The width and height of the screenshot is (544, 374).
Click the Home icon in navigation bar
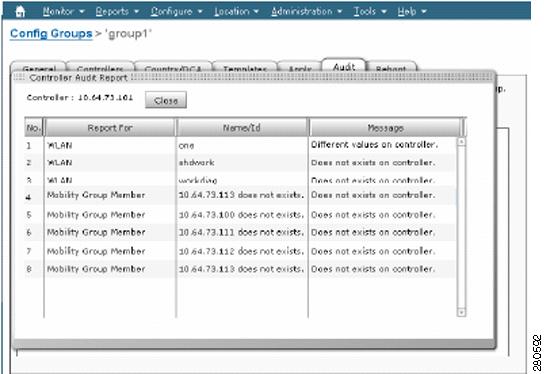[20, 11]
